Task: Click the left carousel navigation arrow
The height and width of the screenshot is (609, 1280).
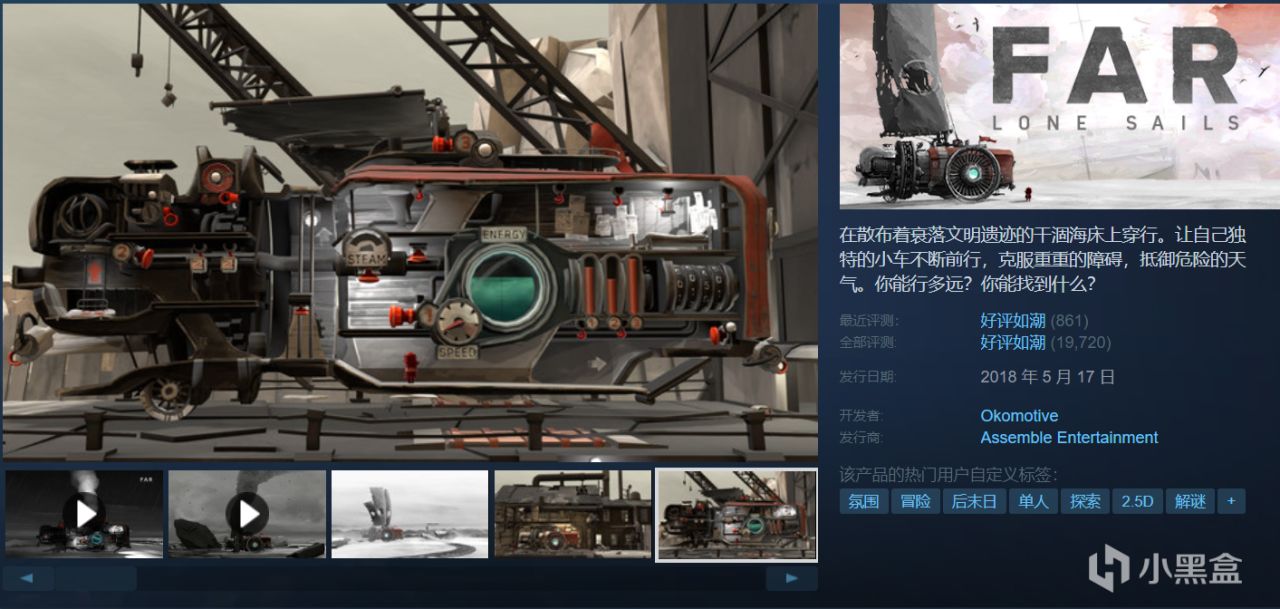Action: [28, 578]
